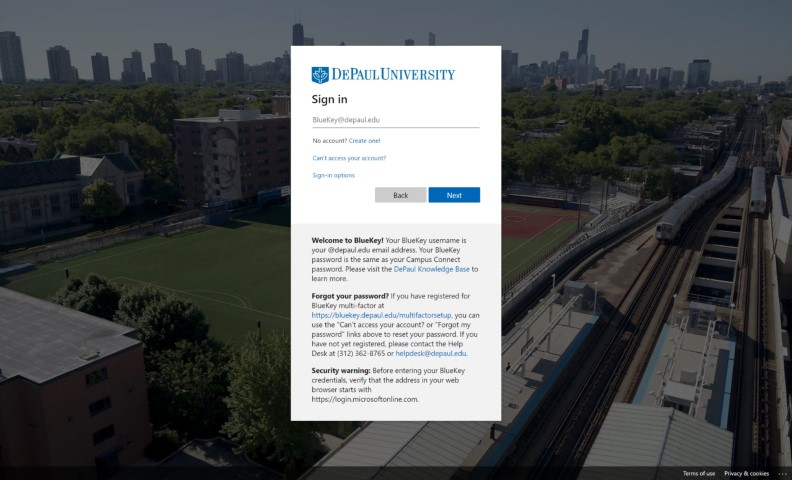Open Sign-in options

click(x=333, y=175)
